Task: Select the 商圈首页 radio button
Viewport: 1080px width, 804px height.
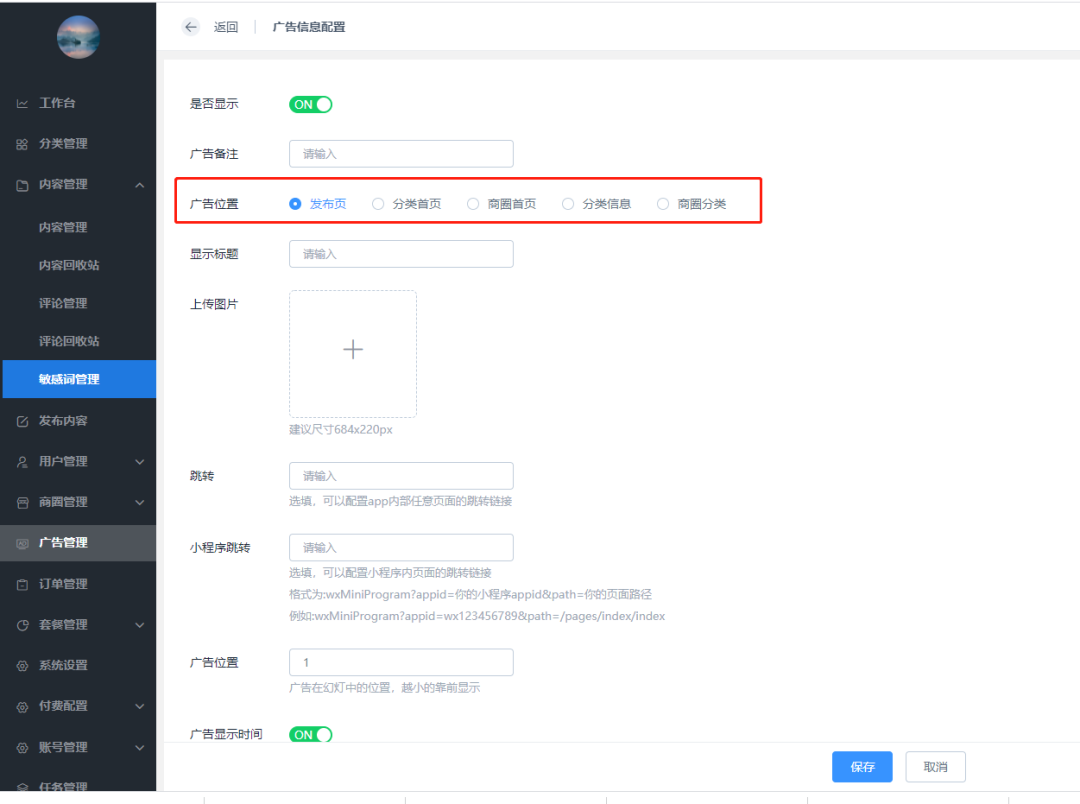Action: click(x=472, y=203)
